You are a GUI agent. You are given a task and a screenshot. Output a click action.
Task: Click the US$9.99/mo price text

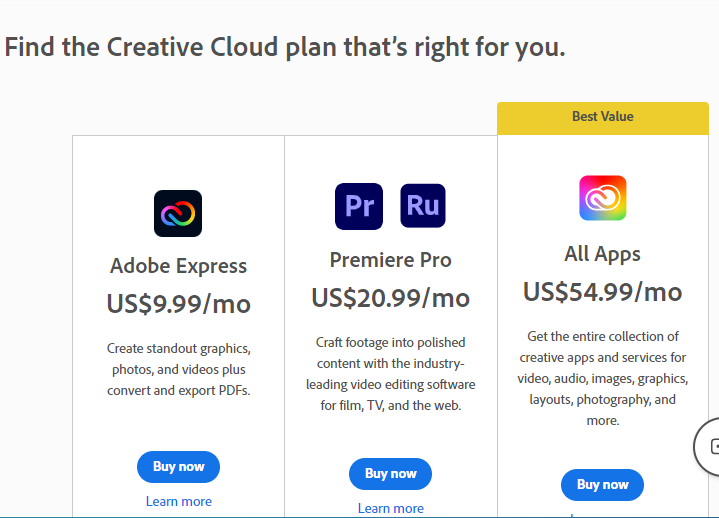click(178, 304)
